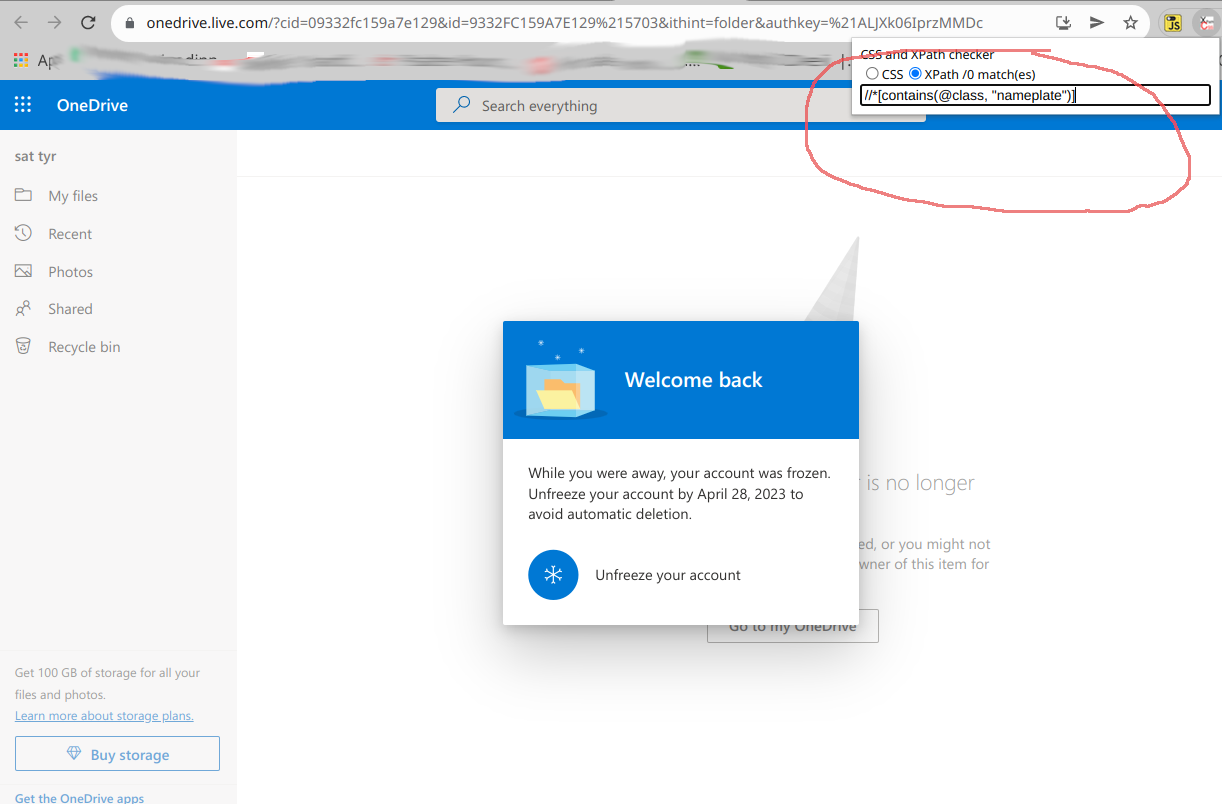
Task: Click Get the OneDrive apps link
Action: 79,798
